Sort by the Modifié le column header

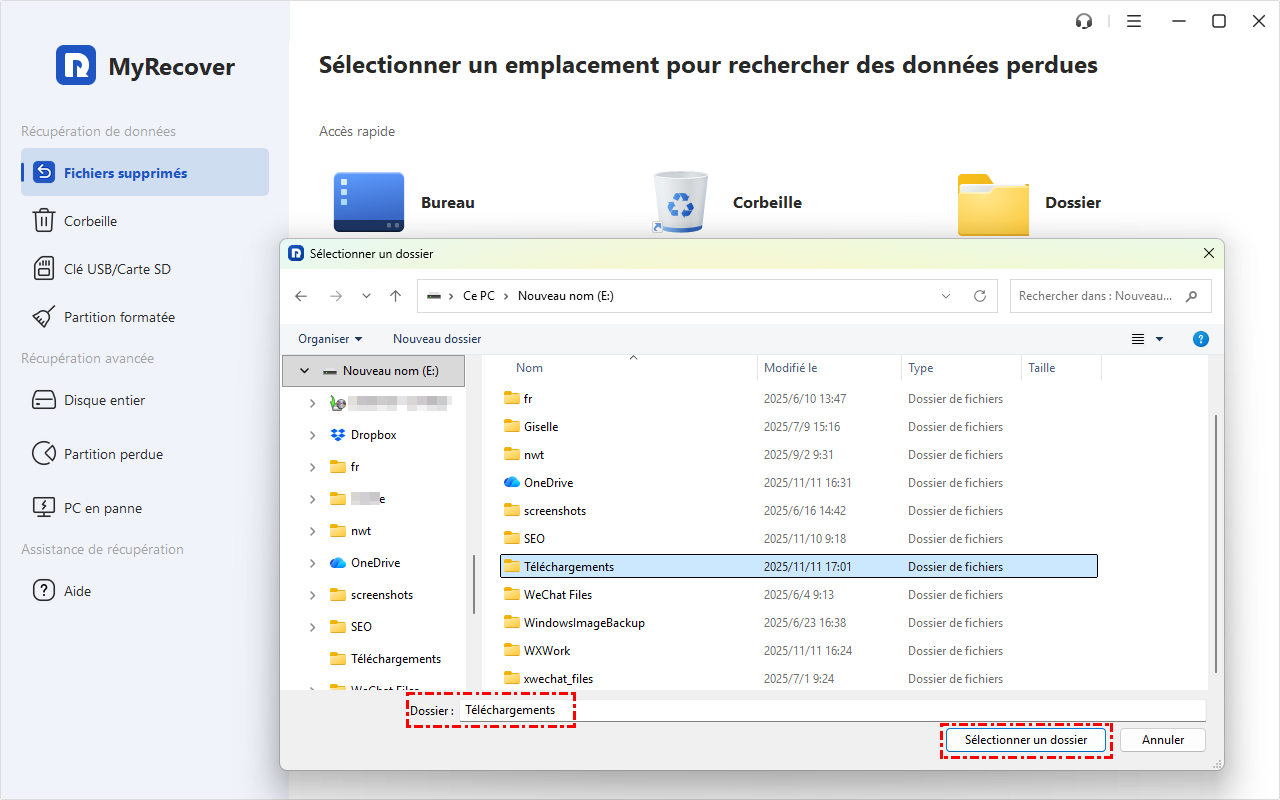point(790,368)
